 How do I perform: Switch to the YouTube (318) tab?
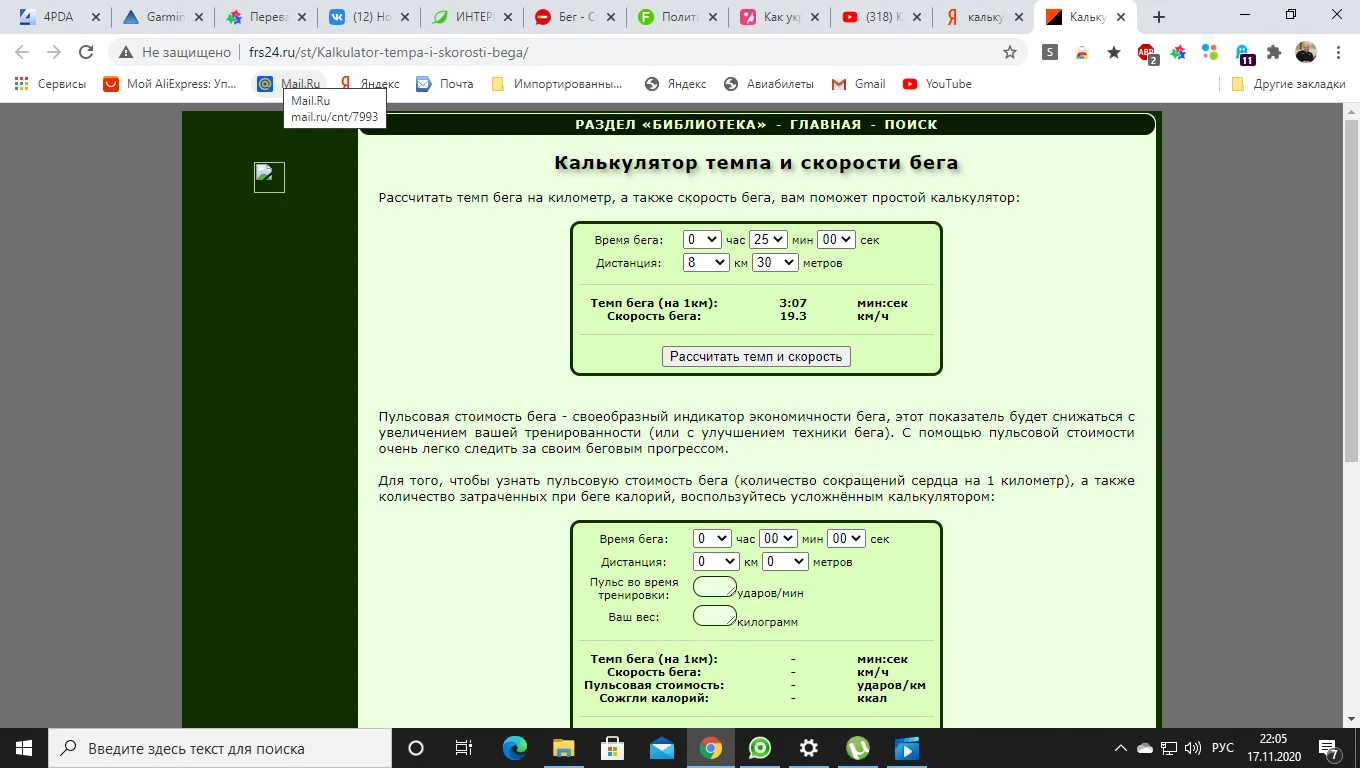[880, 17]
